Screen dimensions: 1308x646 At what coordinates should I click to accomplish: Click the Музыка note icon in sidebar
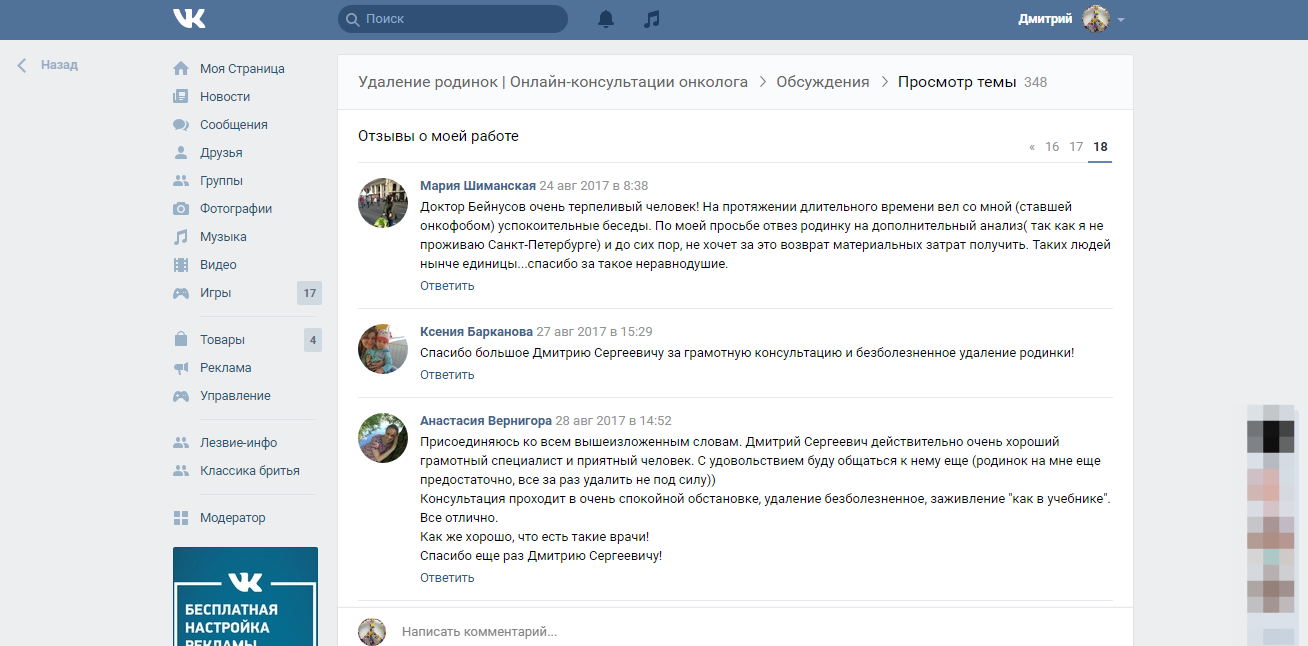(x=181, y=237)
